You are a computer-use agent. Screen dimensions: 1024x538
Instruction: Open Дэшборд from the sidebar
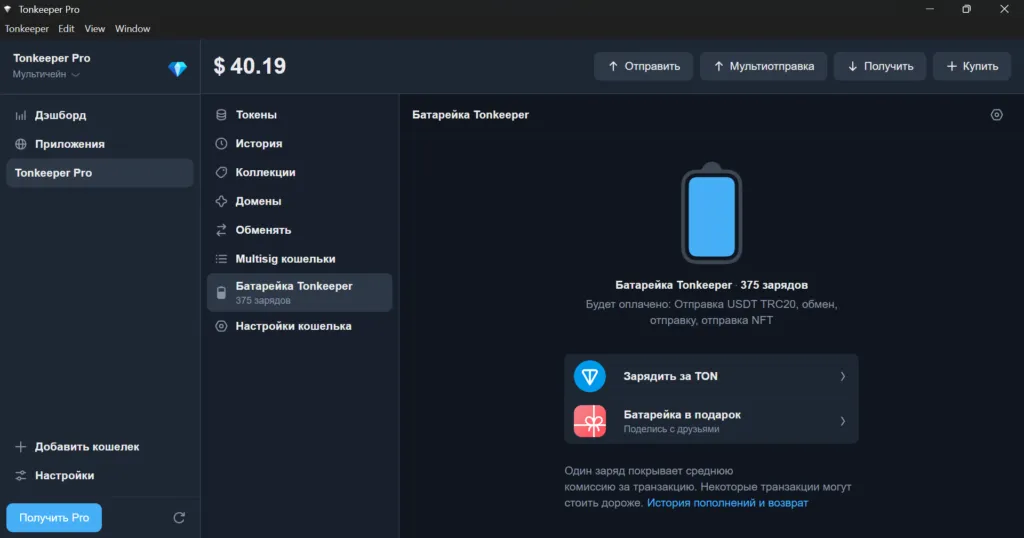60,115
